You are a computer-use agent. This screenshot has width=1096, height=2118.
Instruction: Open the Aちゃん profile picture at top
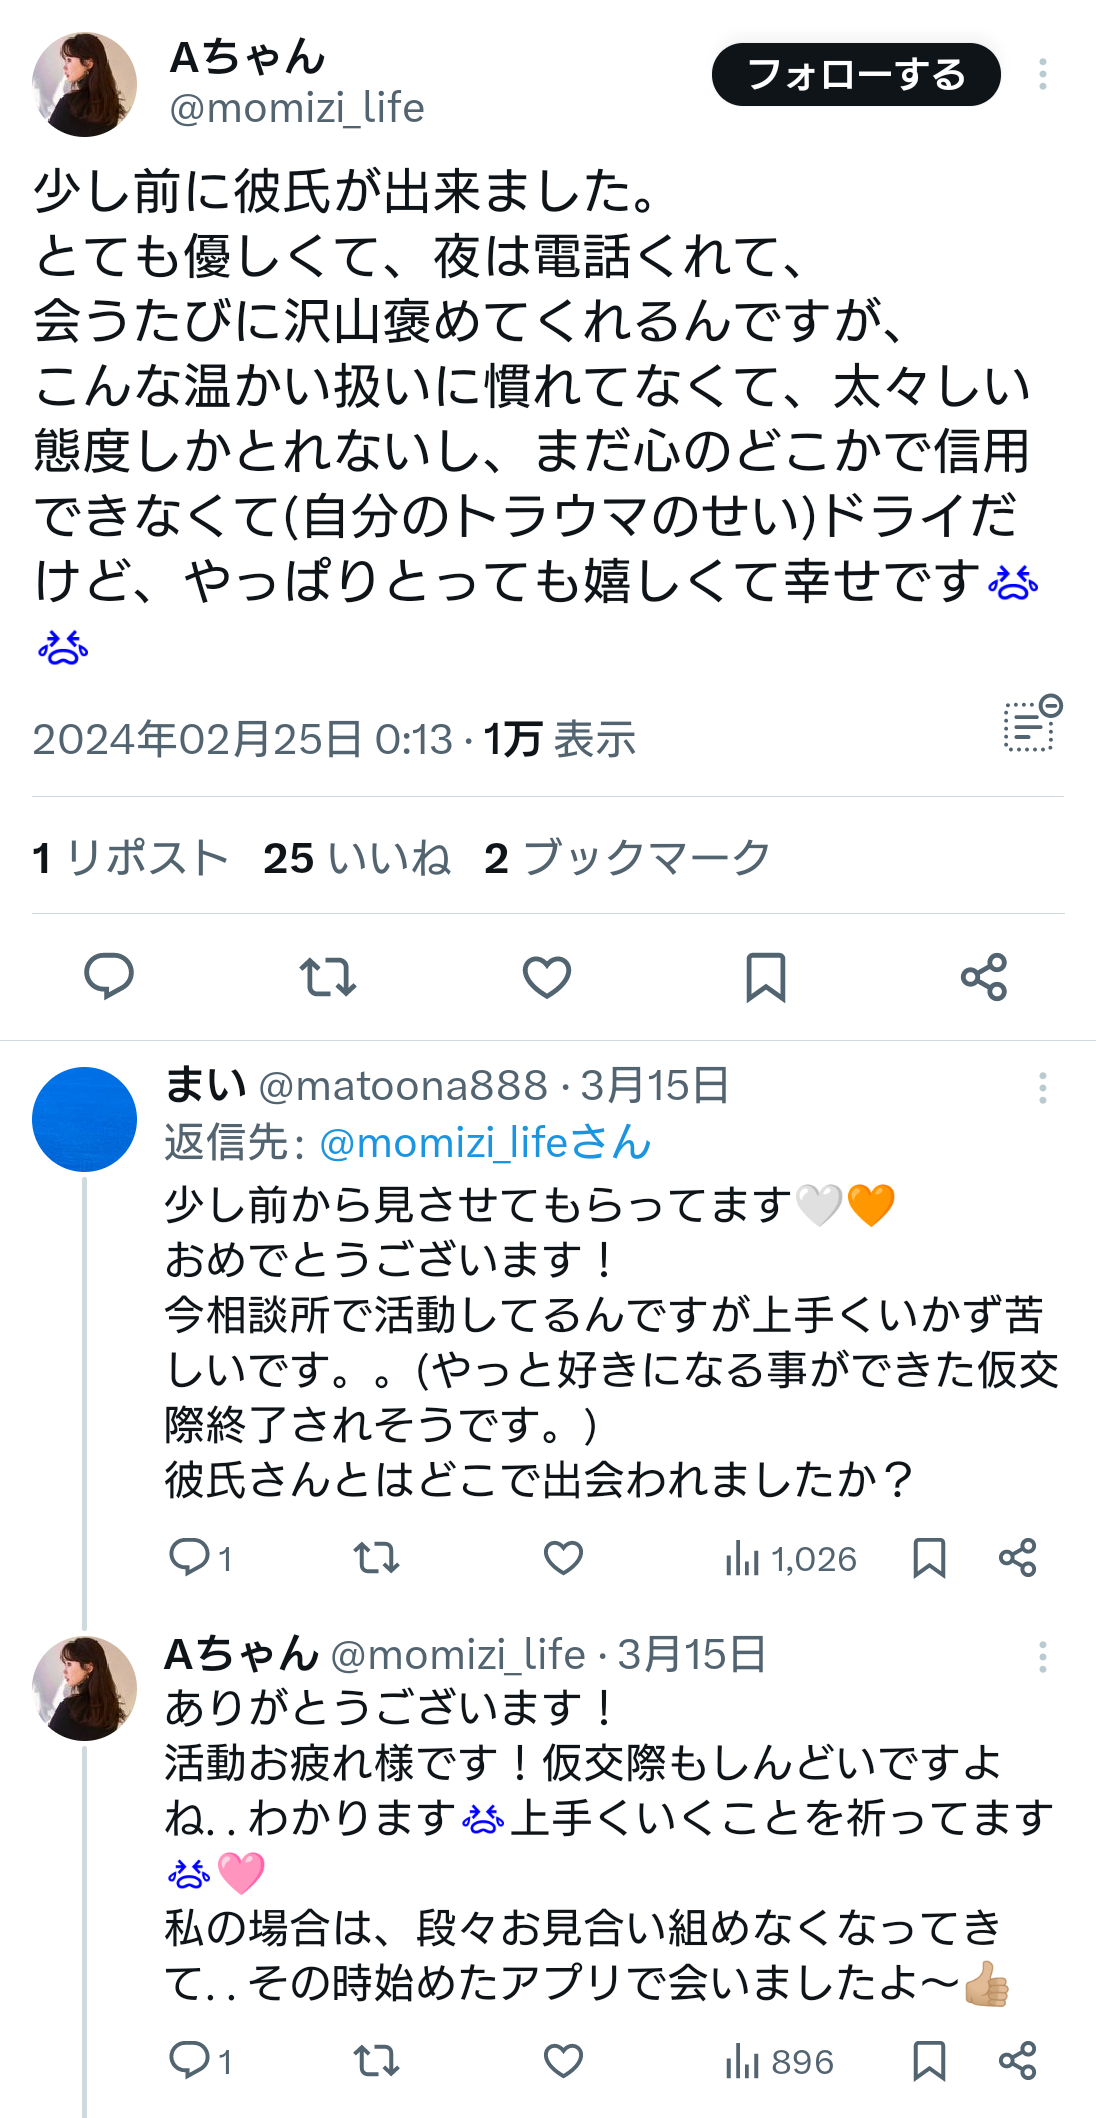[85, 85]
